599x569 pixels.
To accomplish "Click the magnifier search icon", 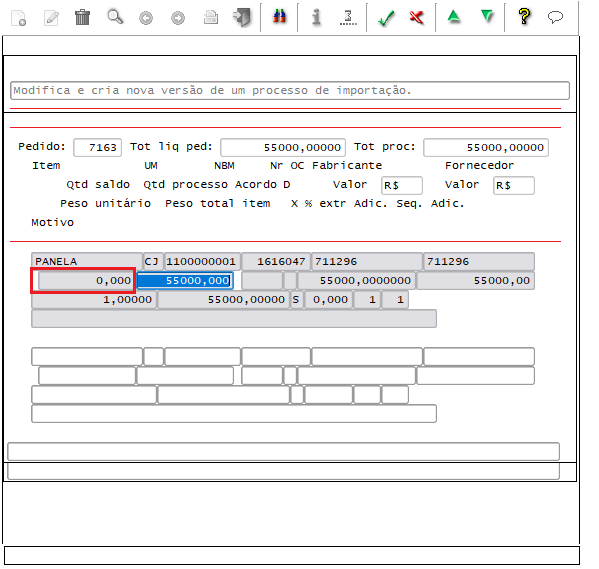I will pyautogui.click(x=115, y=17).
